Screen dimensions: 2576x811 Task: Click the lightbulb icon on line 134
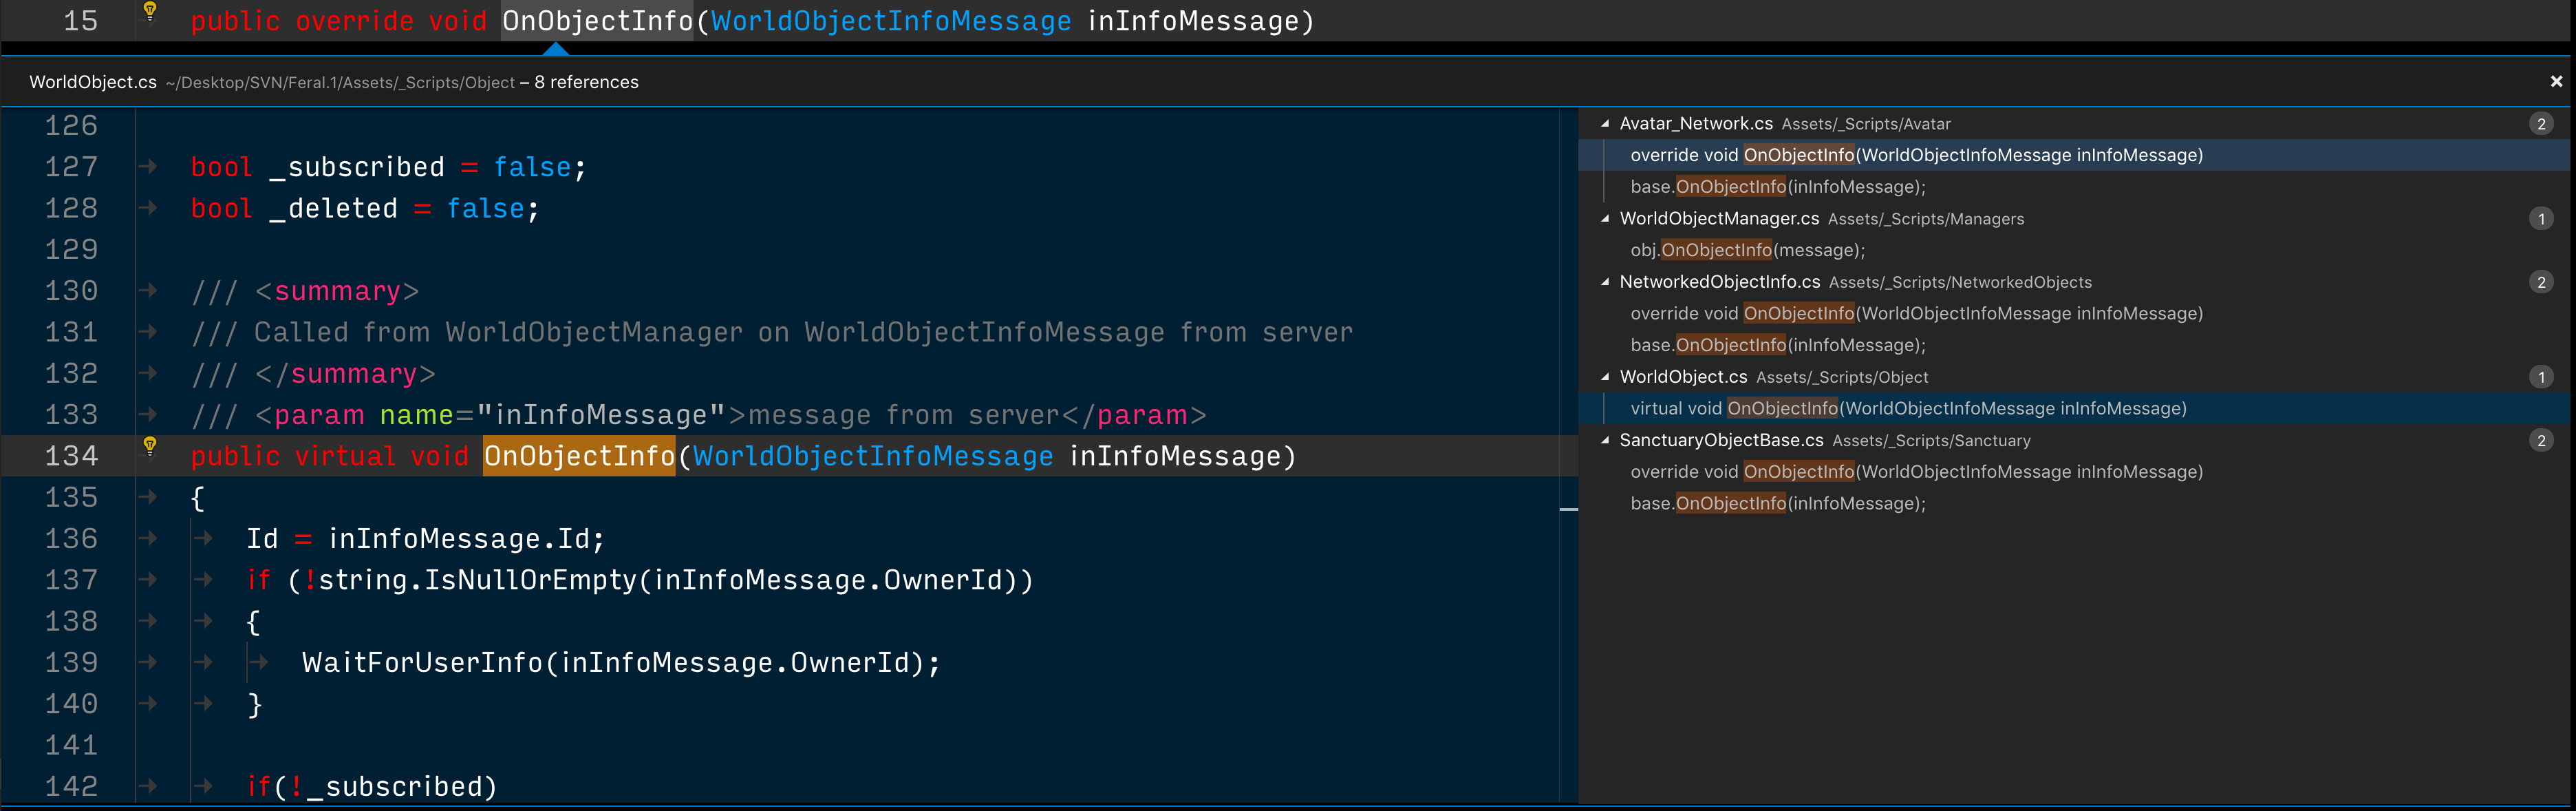pos(150,446)
